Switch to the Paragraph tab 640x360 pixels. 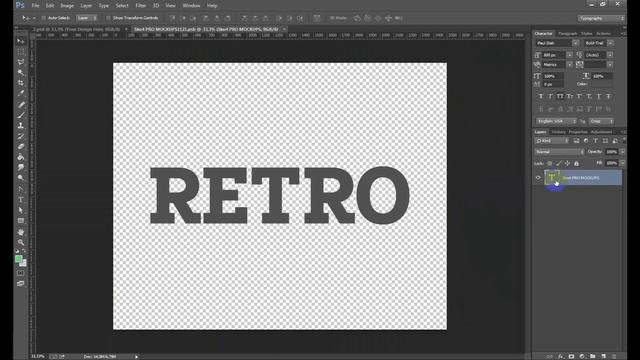(x=568, y=33)
